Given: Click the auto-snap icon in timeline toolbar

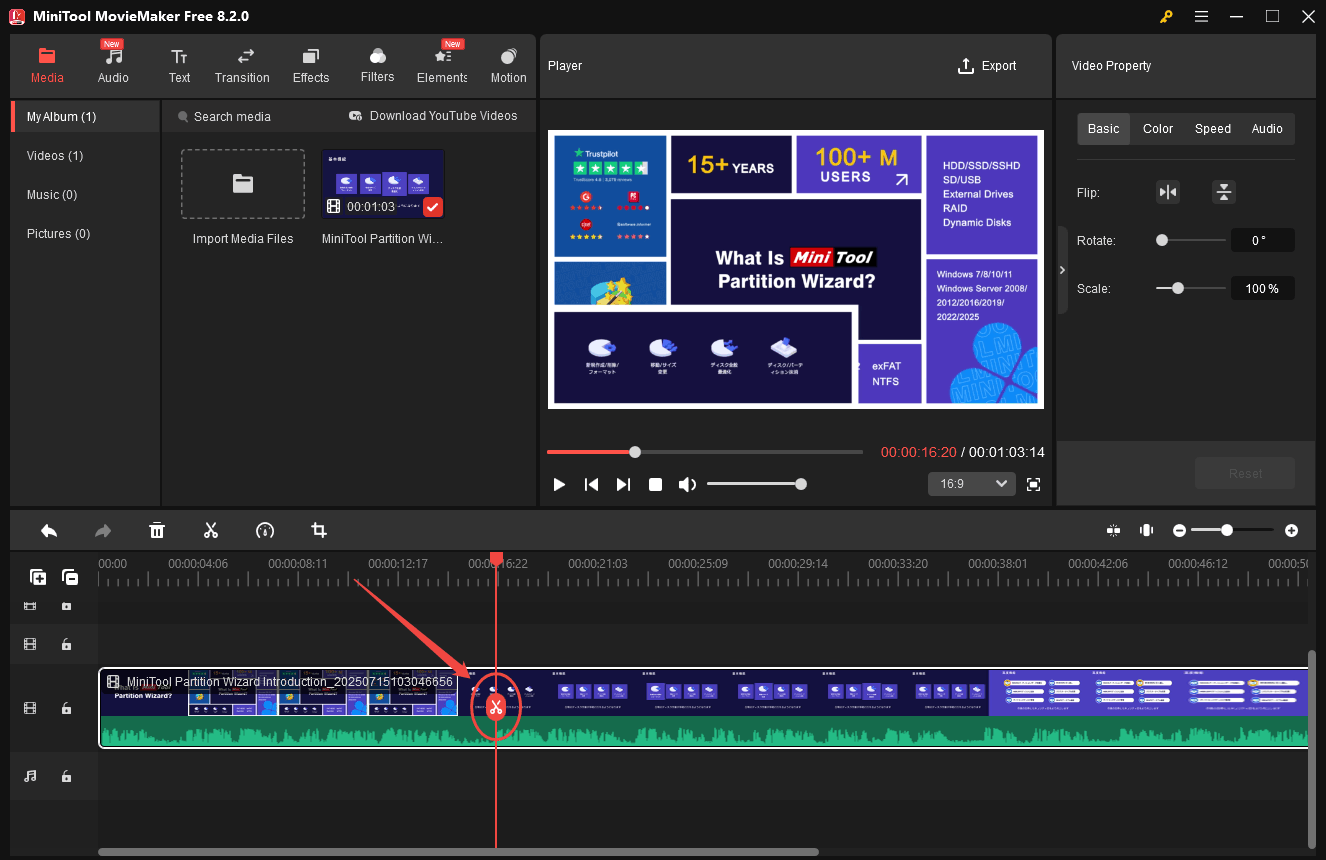Looking at the screenshot, I should pyautogui.click(x=1114, y=530).
